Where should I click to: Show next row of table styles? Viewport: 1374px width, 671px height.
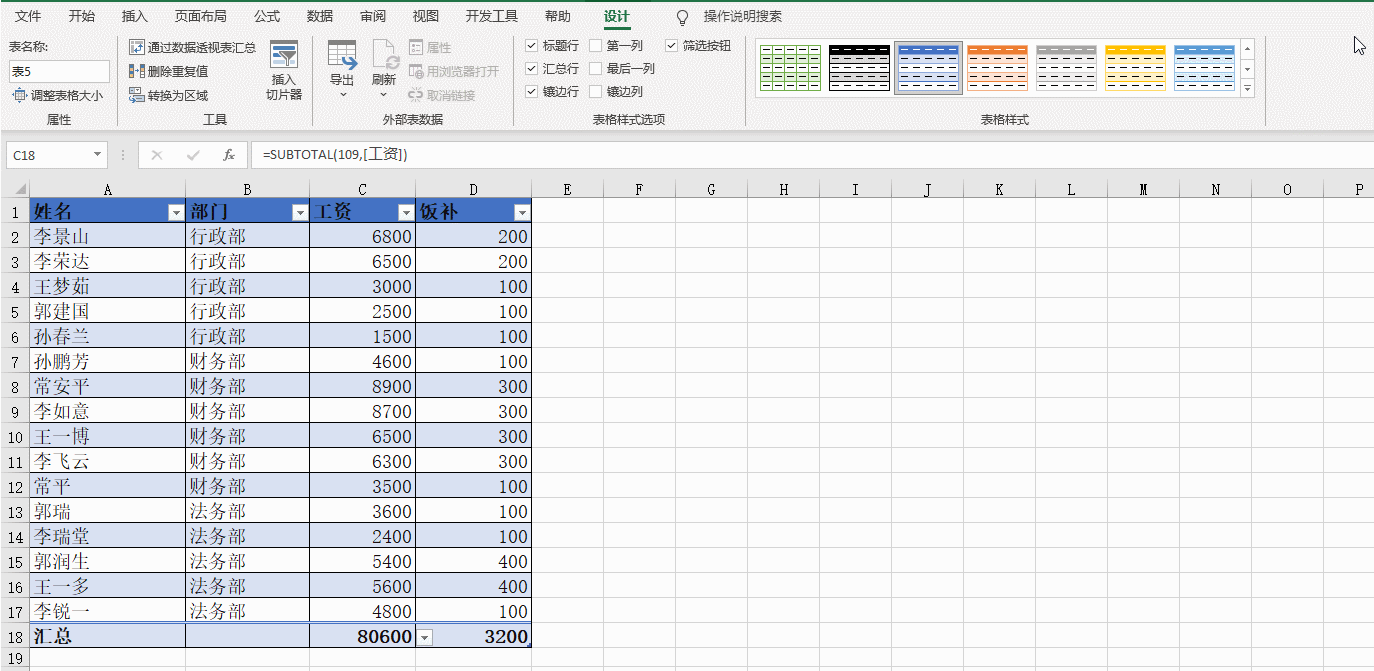click(x=1247, y=69)
